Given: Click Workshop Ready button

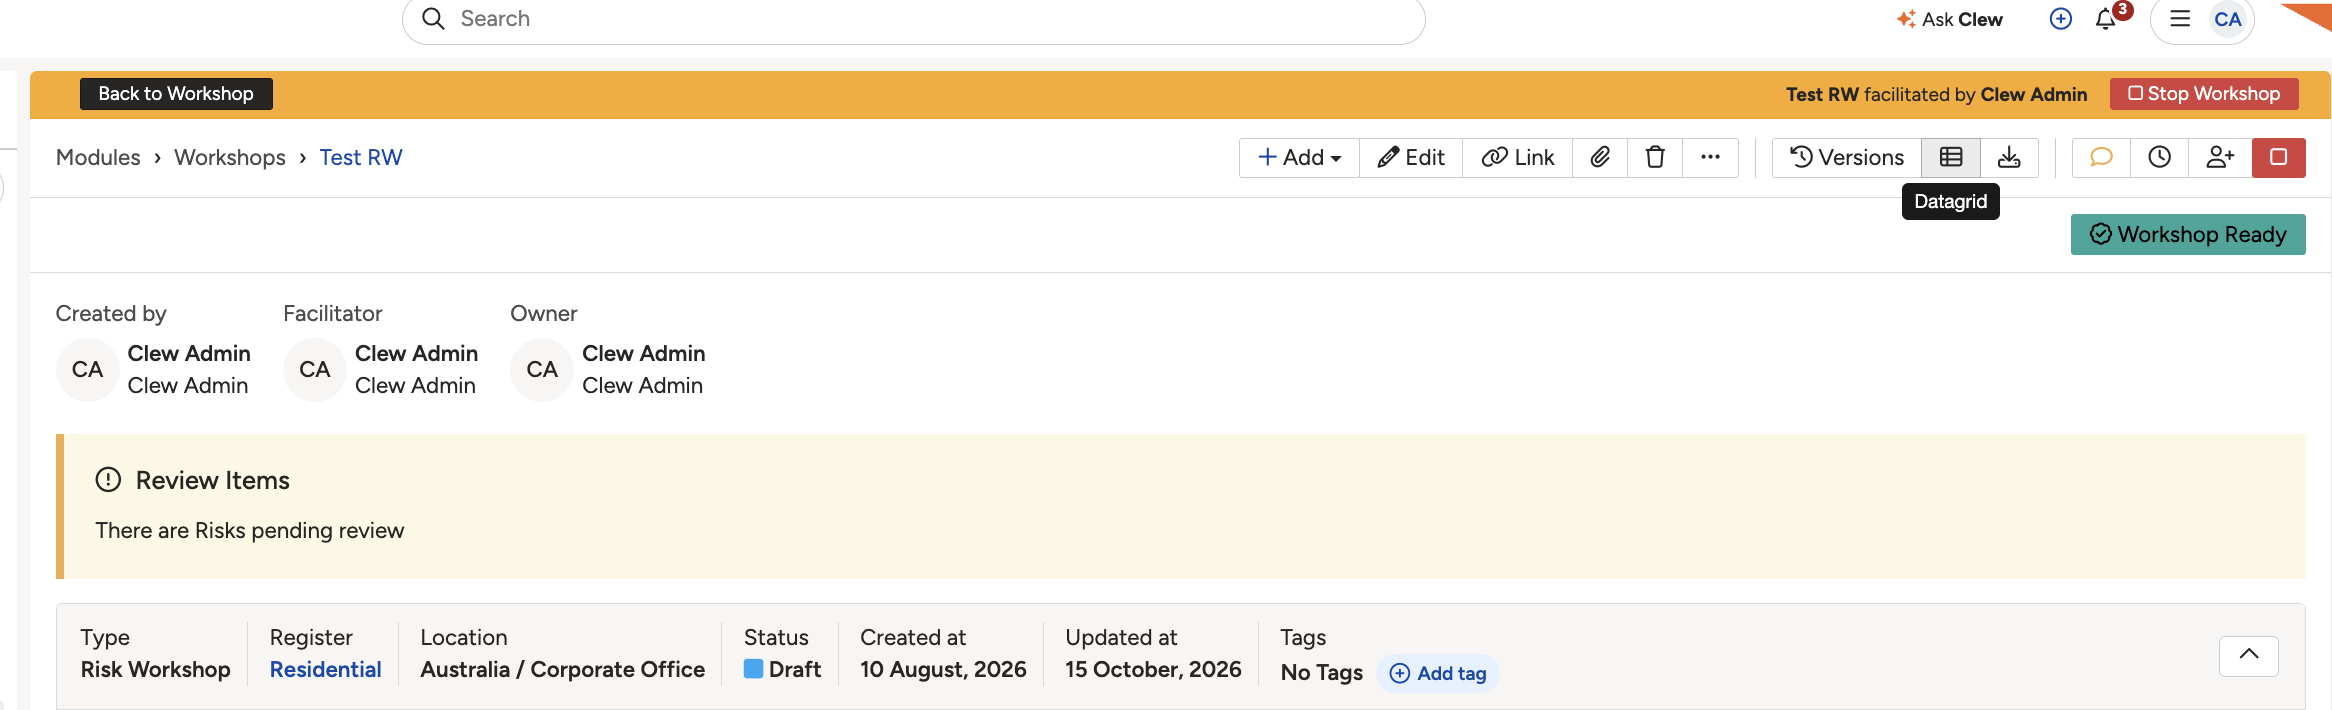Looking at the screenshot, I should pos(2188,235).
